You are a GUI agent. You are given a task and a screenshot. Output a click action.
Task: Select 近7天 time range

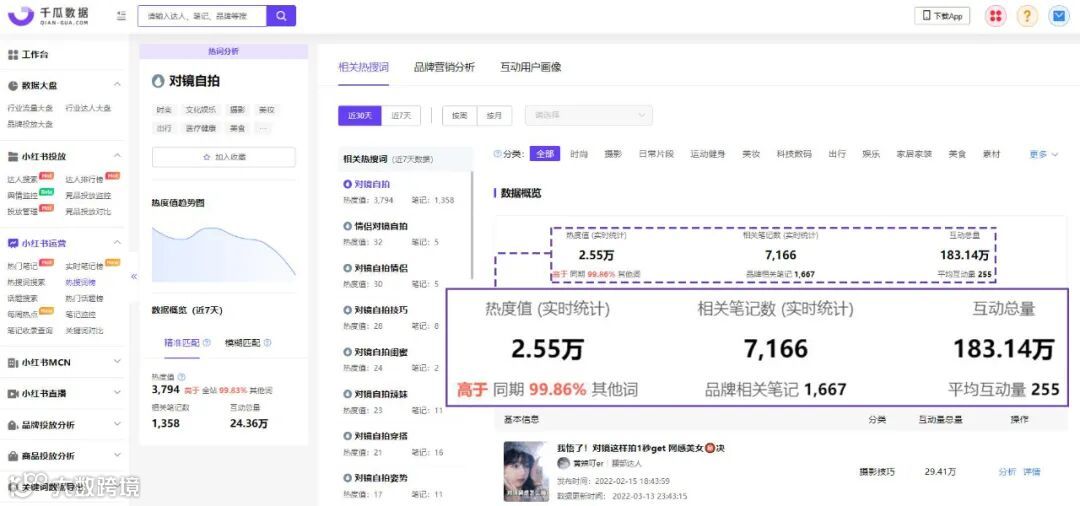click(401, 116)
